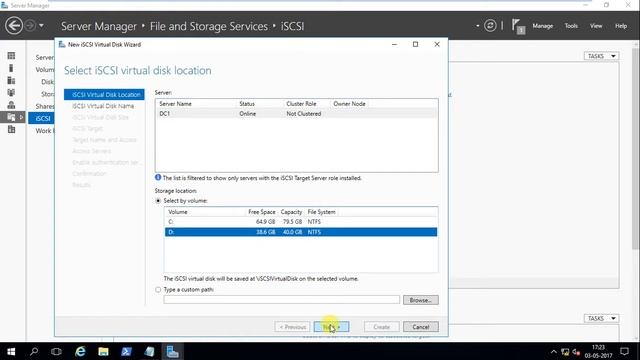Click the Cluster Role column header
The height and width of the screenshot is (360, 640).
pos(301,104)
